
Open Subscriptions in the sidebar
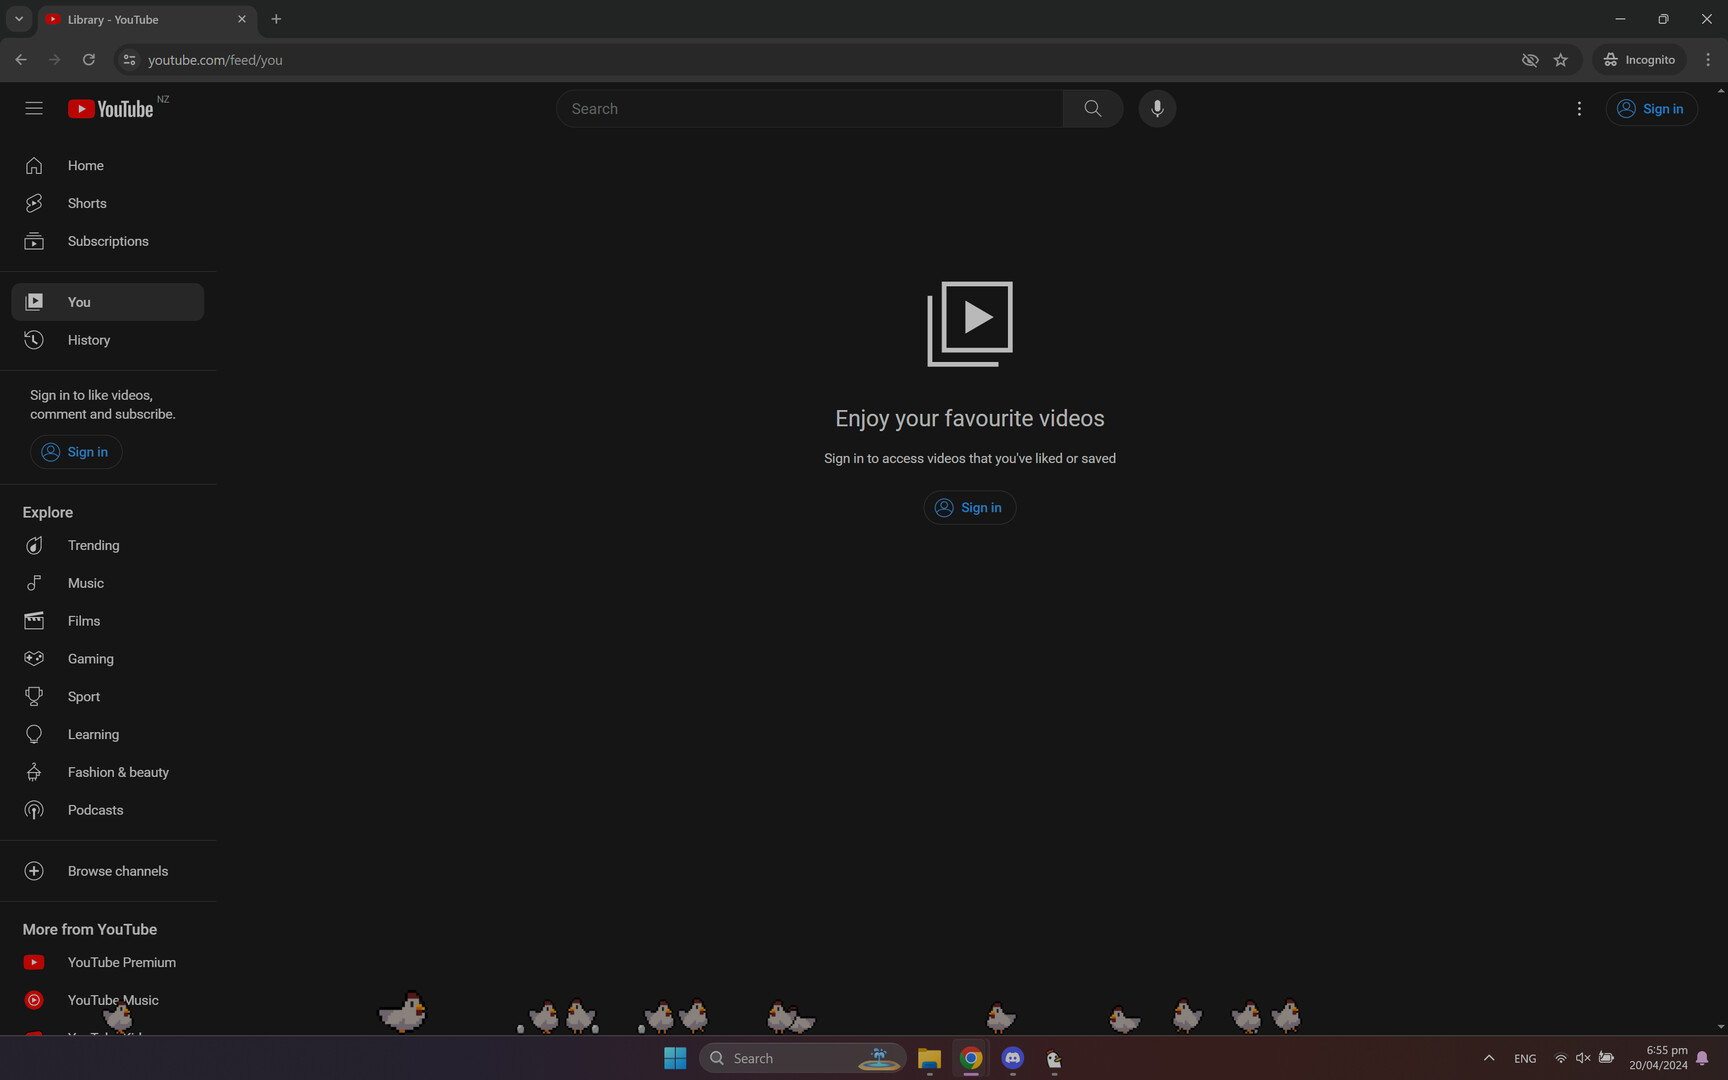pyautogui.click(x=108, y=241)
